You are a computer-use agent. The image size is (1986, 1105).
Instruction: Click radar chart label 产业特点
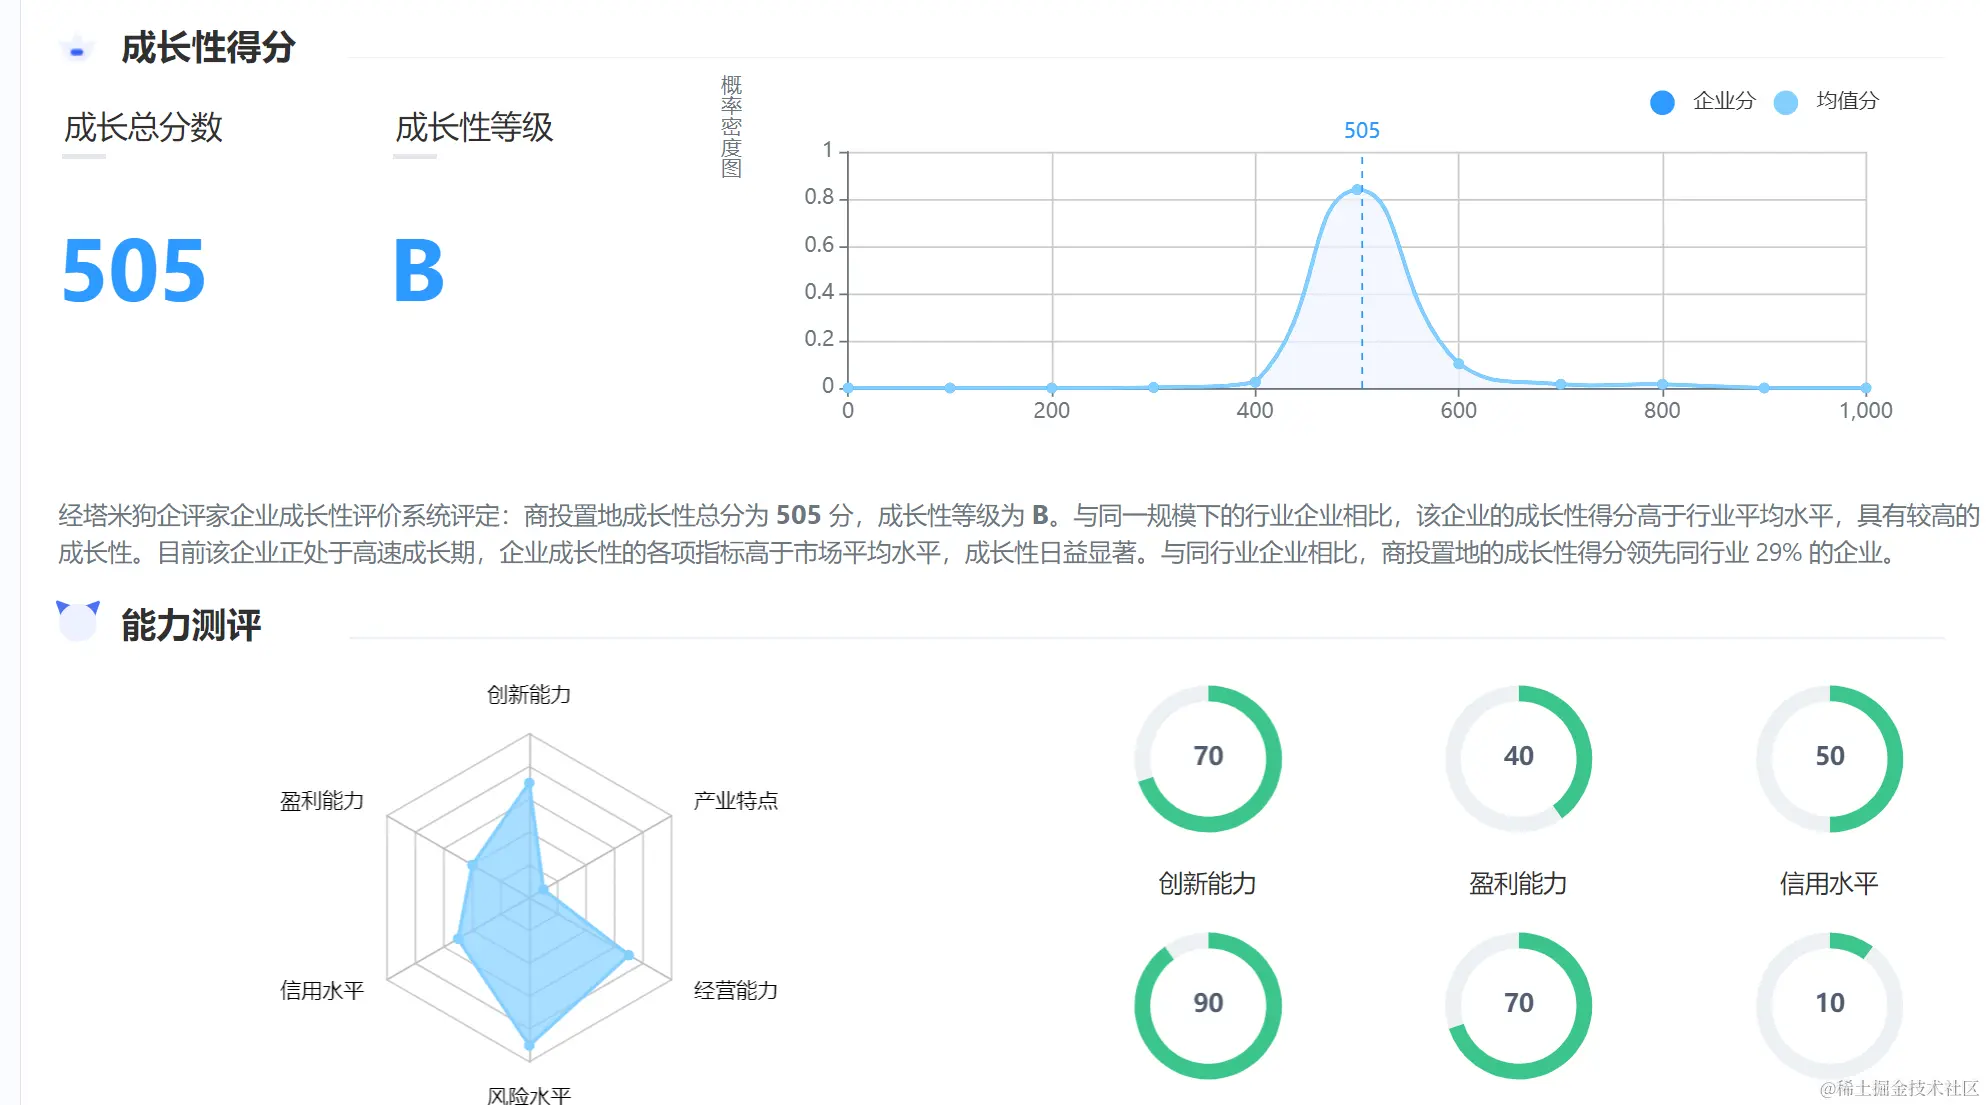(735, 801)
